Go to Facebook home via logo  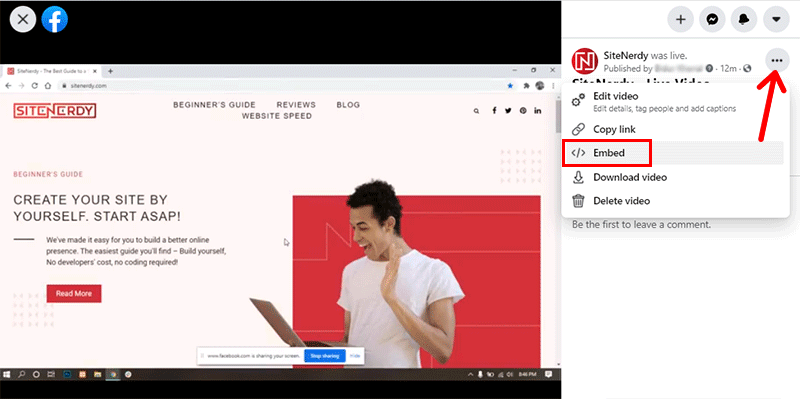[55, 20]
